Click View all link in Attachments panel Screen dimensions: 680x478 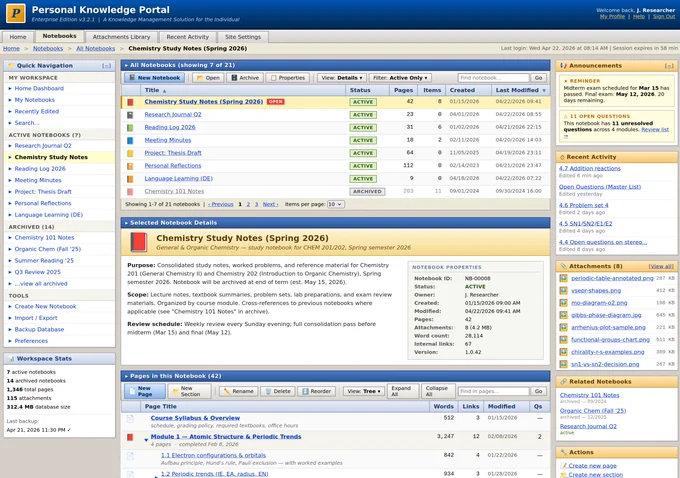click(661, 266)
